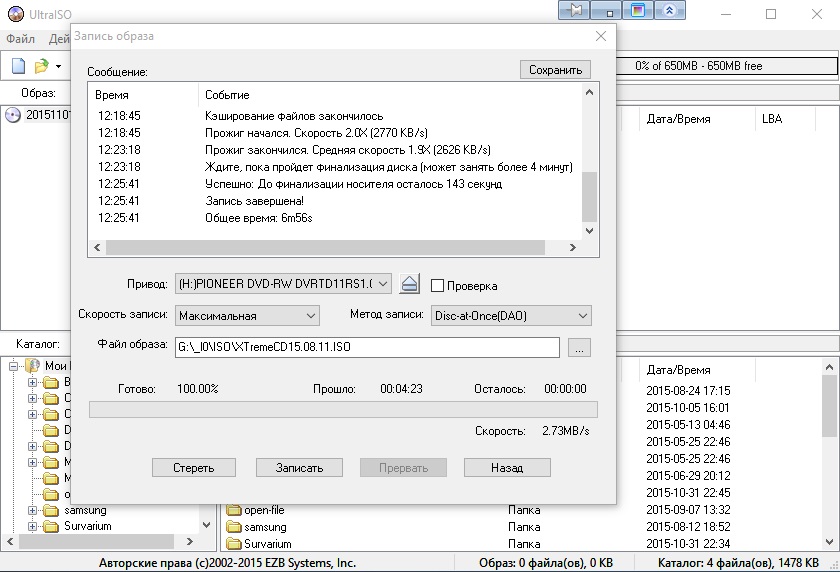
Task: Select the Survarium tree item
Action: click(88, 526)
